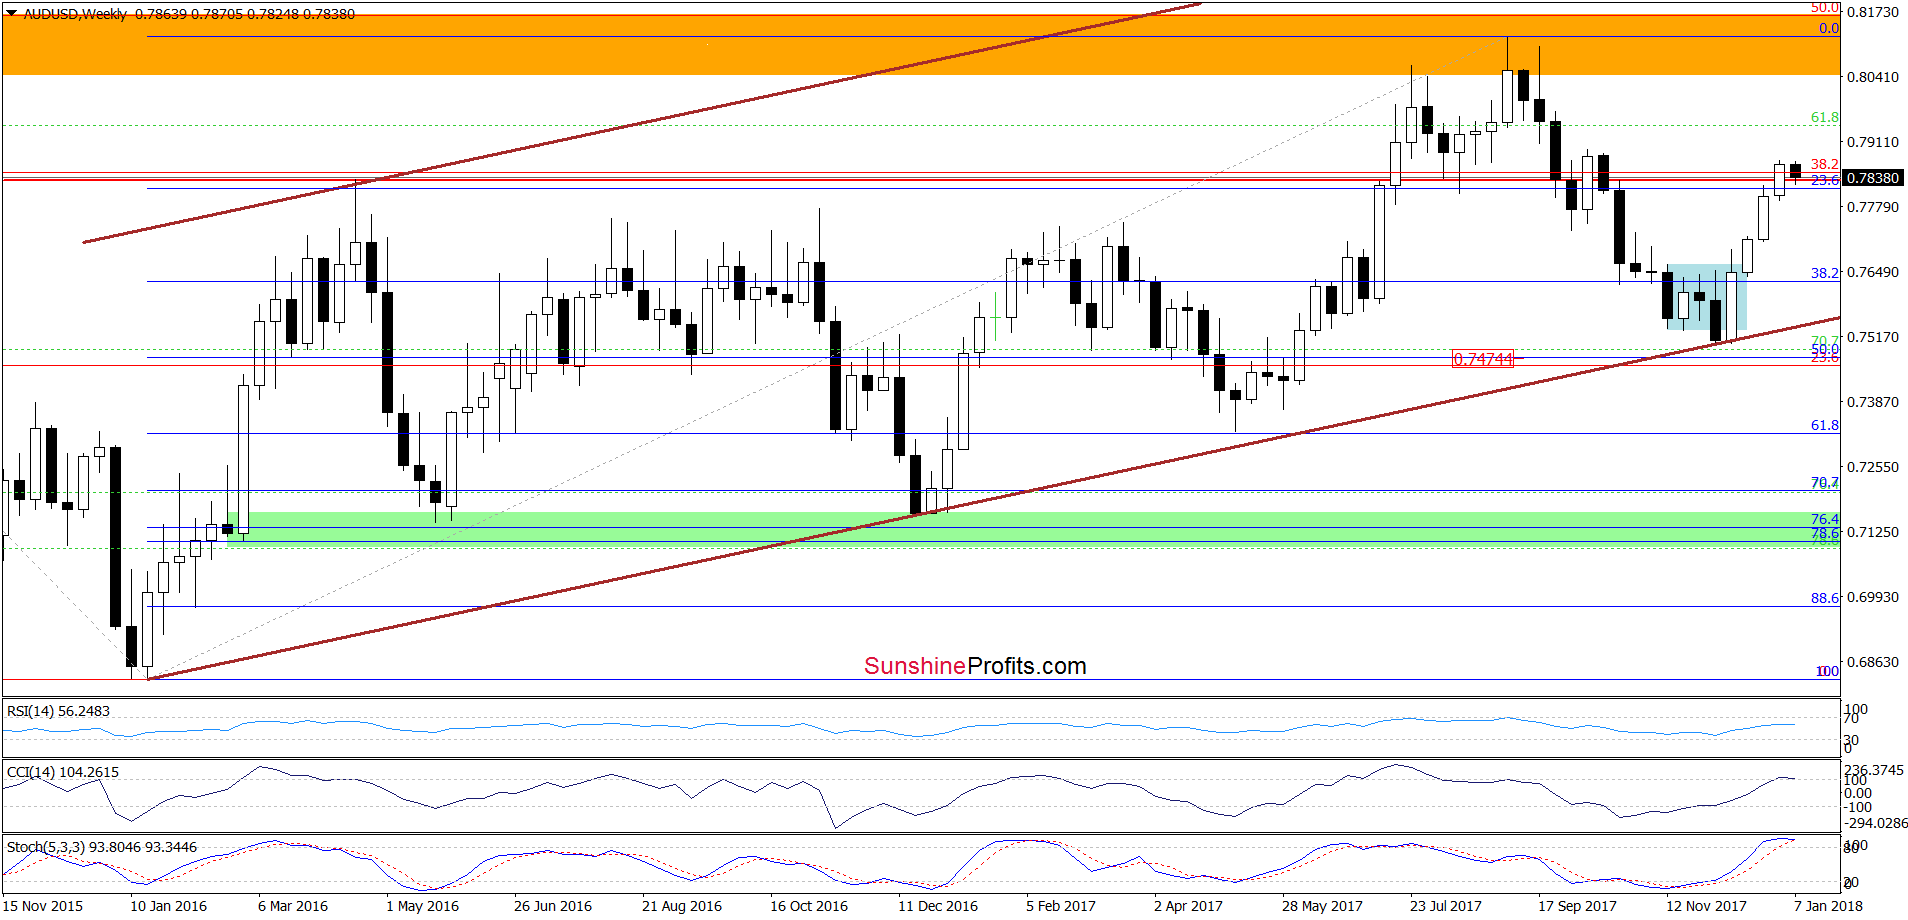
Task: Click the 17 Sep 2017 date label
Action: click(x=1577, y=906)
